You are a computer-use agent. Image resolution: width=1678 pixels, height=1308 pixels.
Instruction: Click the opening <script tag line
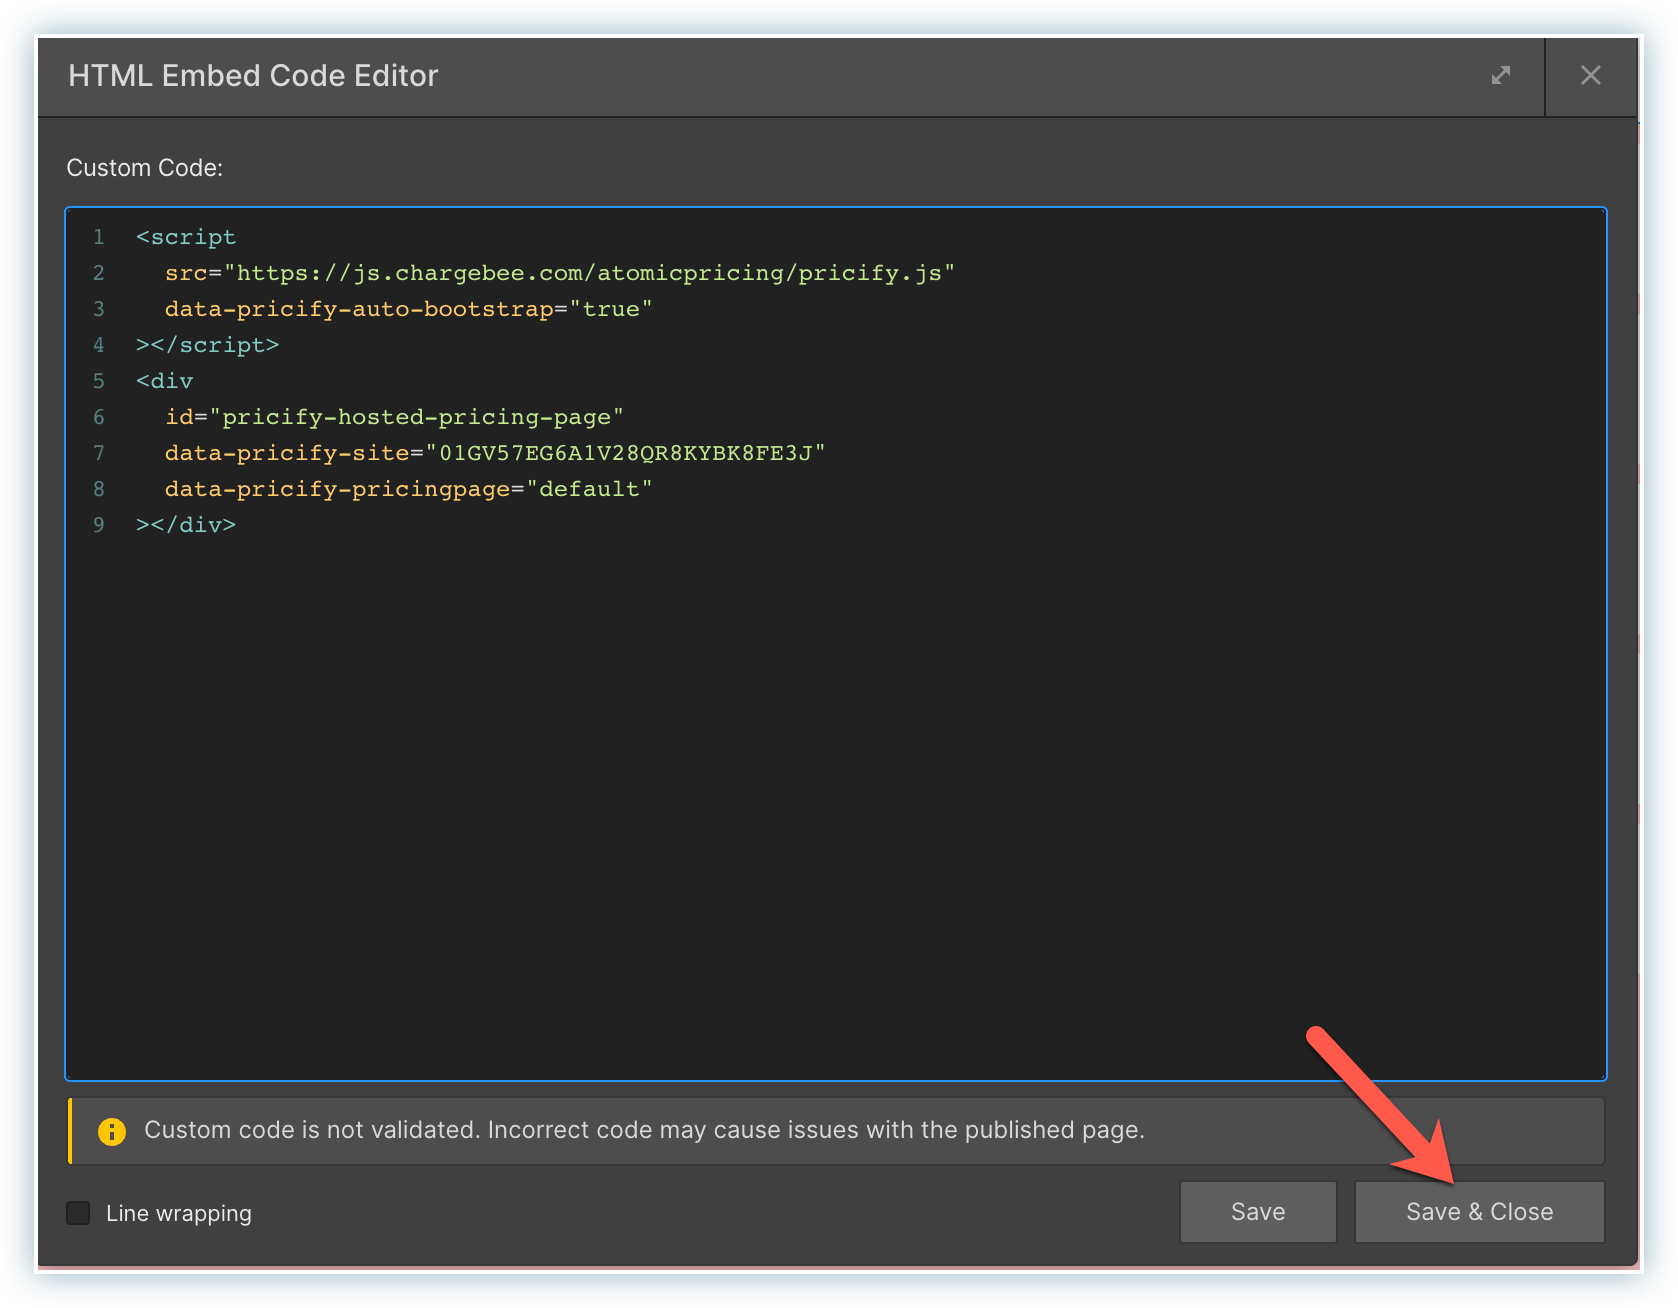click(186, 237)
